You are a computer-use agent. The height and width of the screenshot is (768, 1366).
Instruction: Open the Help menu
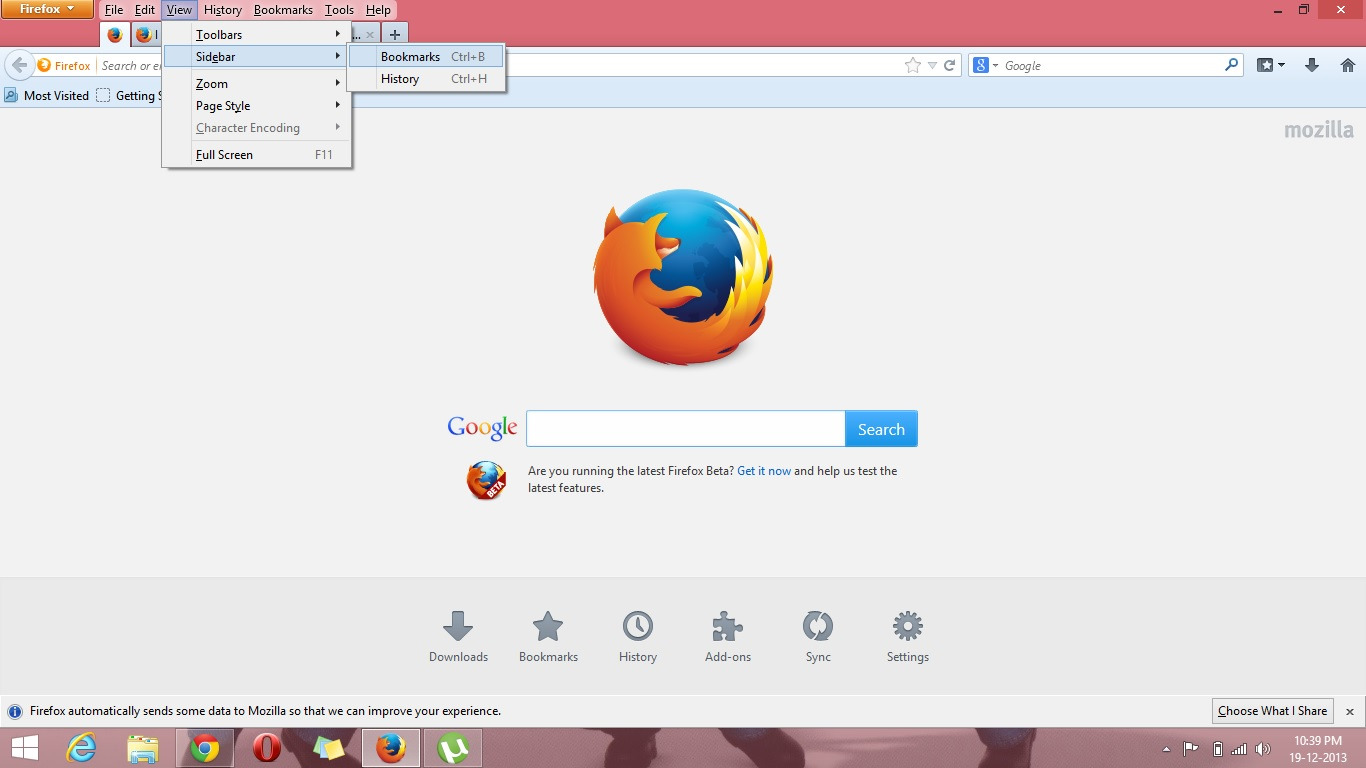click(378, 10)
